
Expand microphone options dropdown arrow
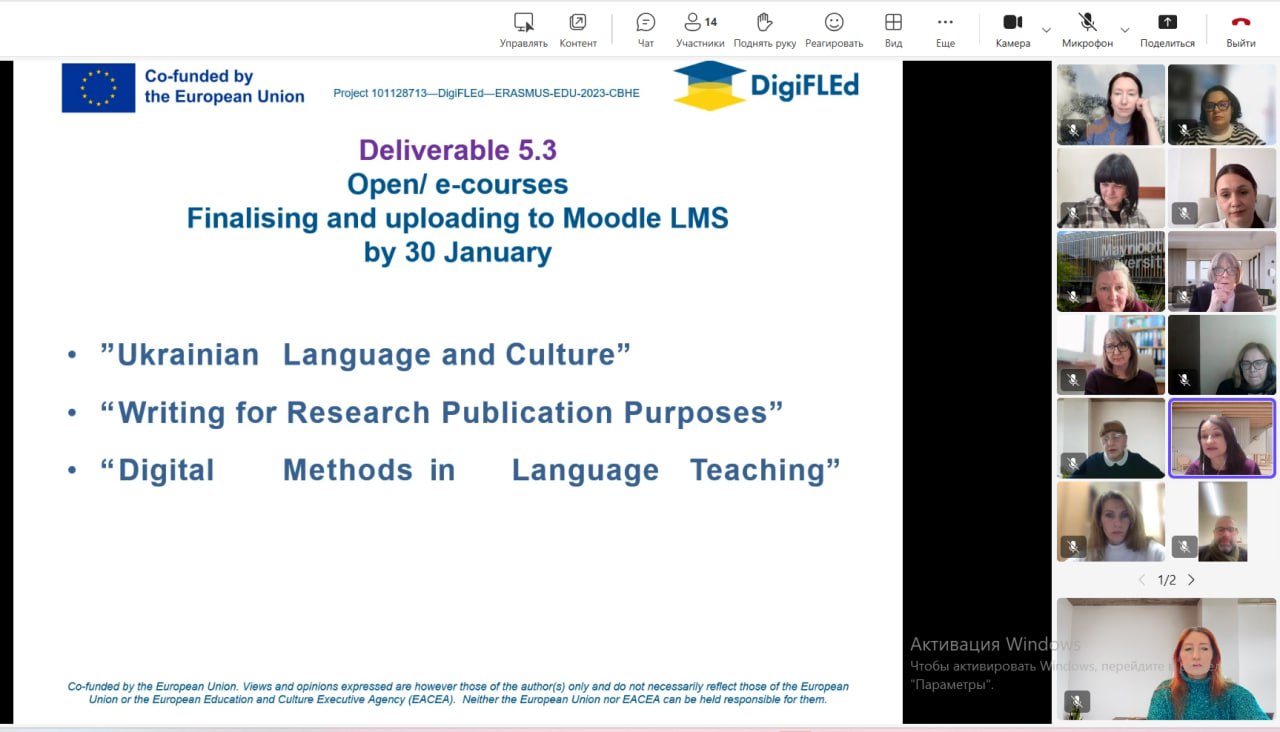[x=1124, y=30]
